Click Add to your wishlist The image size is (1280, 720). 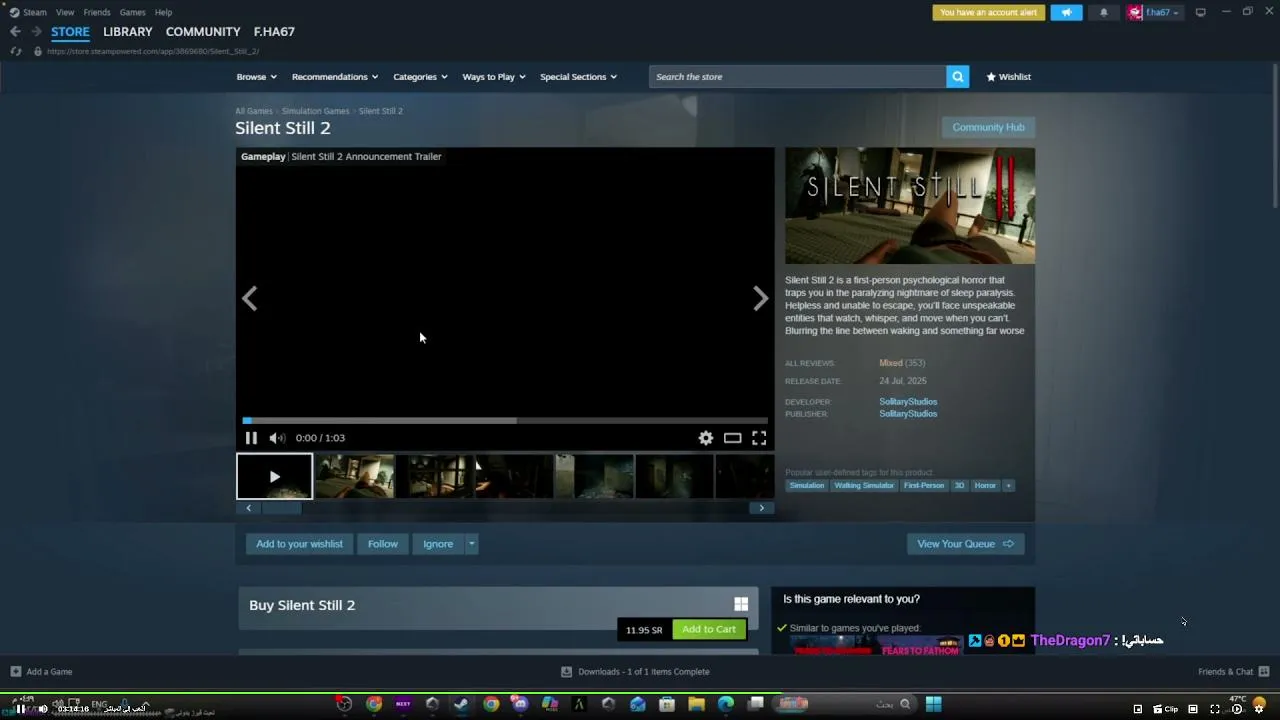(x=299, y=544)
